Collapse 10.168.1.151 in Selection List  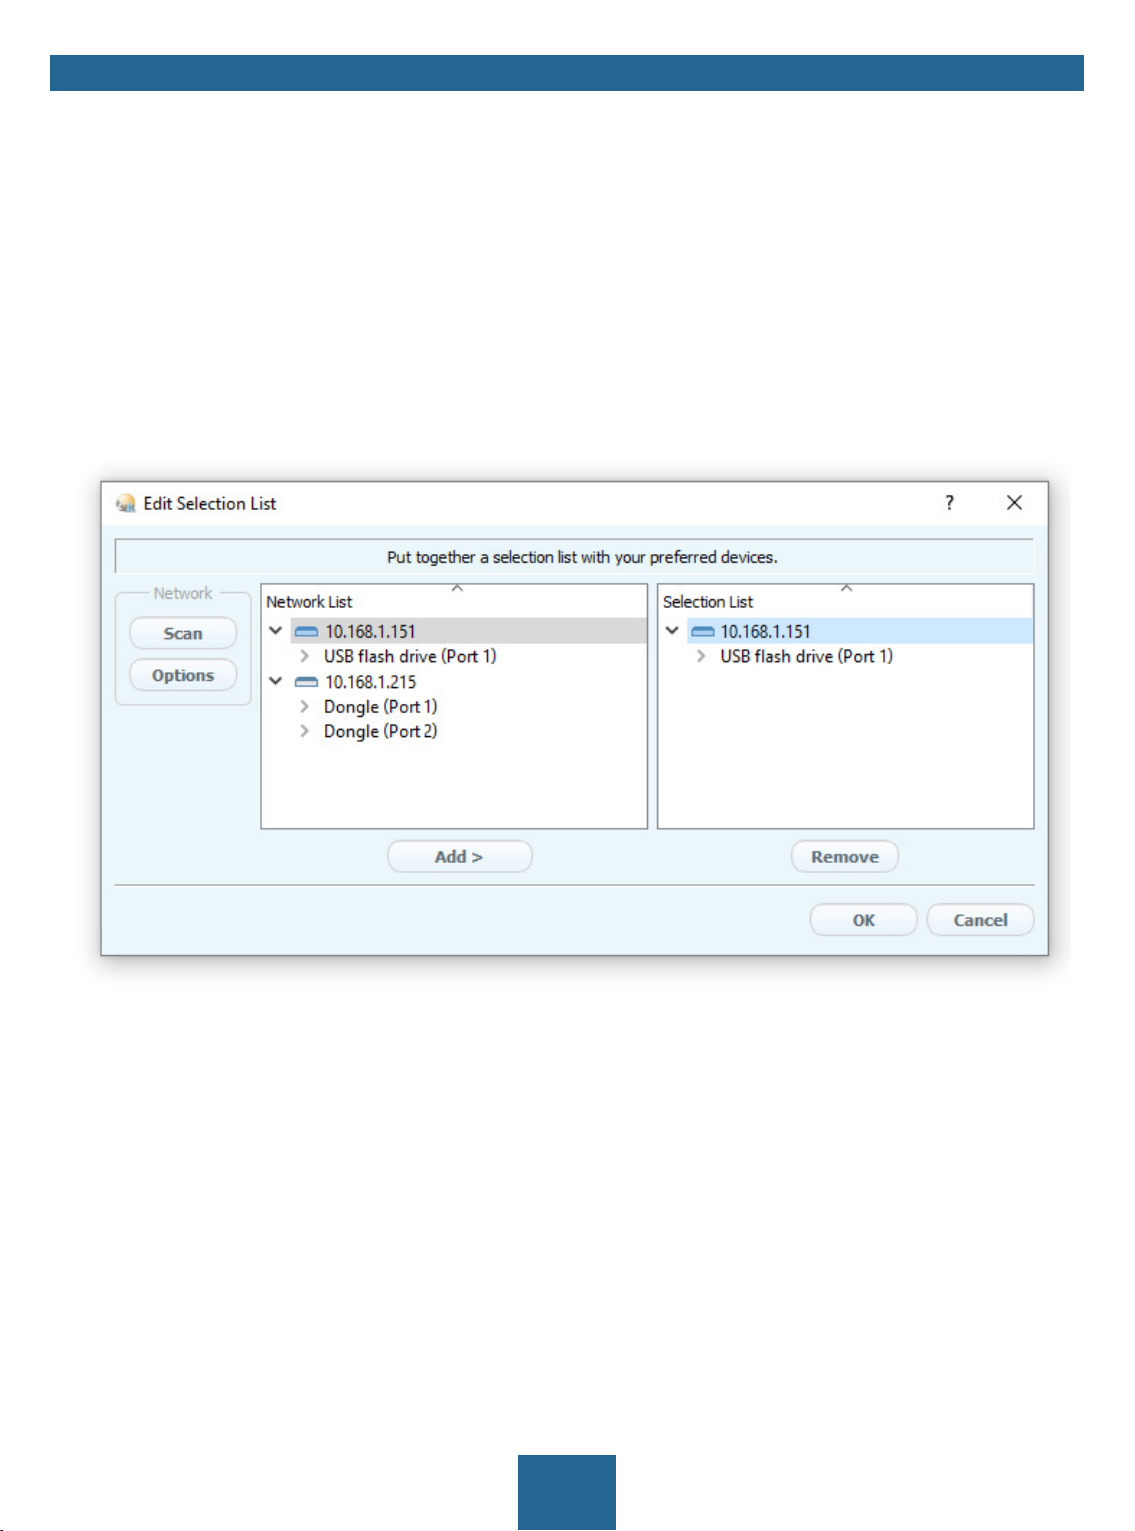672,631
